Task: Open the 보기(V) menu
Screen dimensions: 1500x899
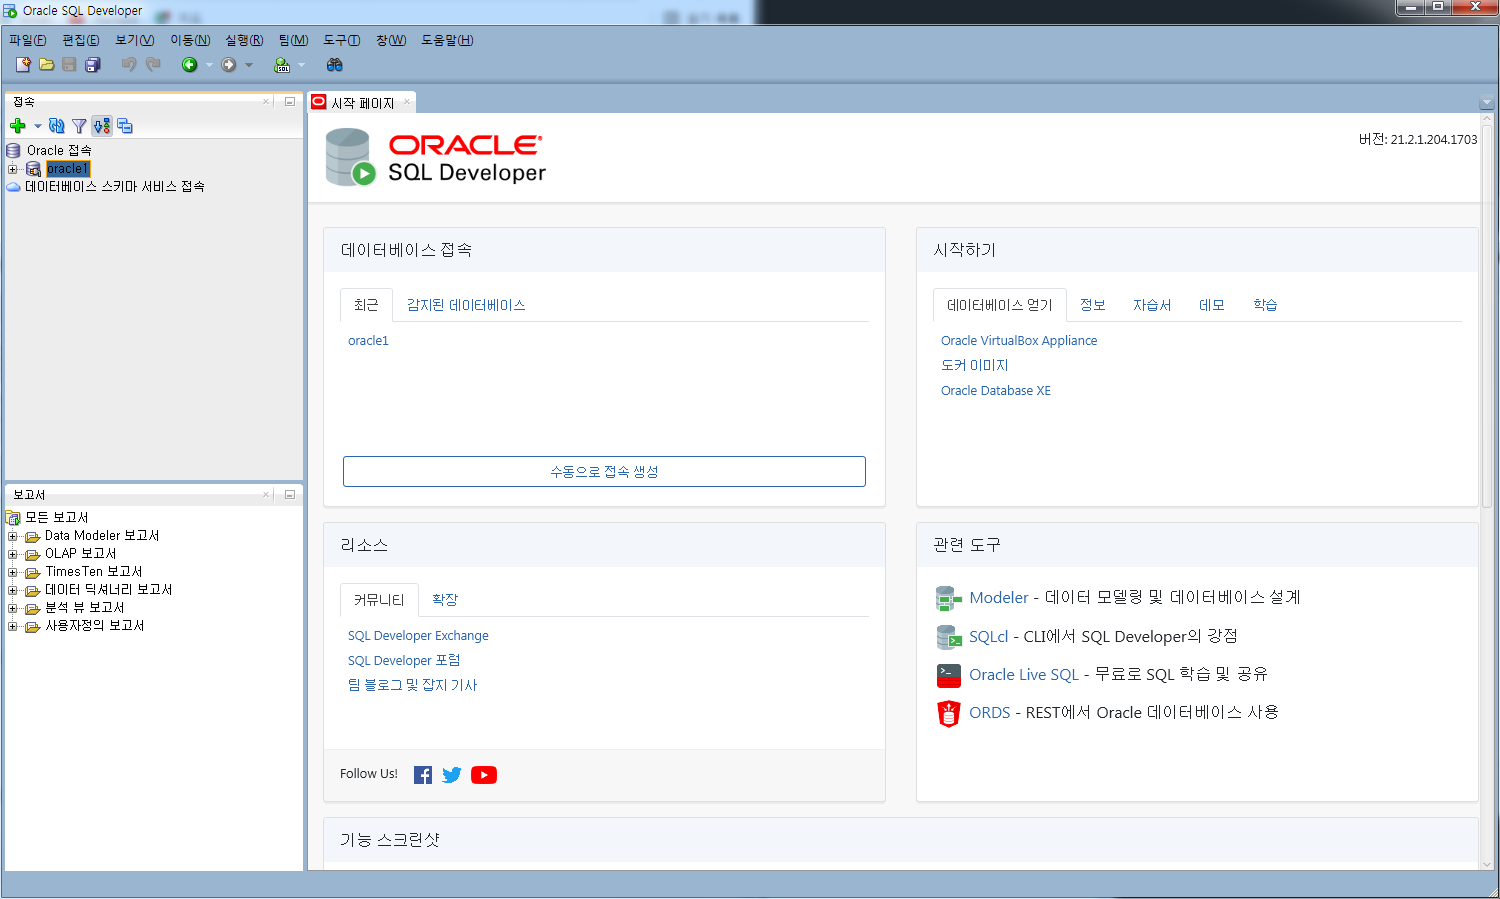Action: coord(134,40)
